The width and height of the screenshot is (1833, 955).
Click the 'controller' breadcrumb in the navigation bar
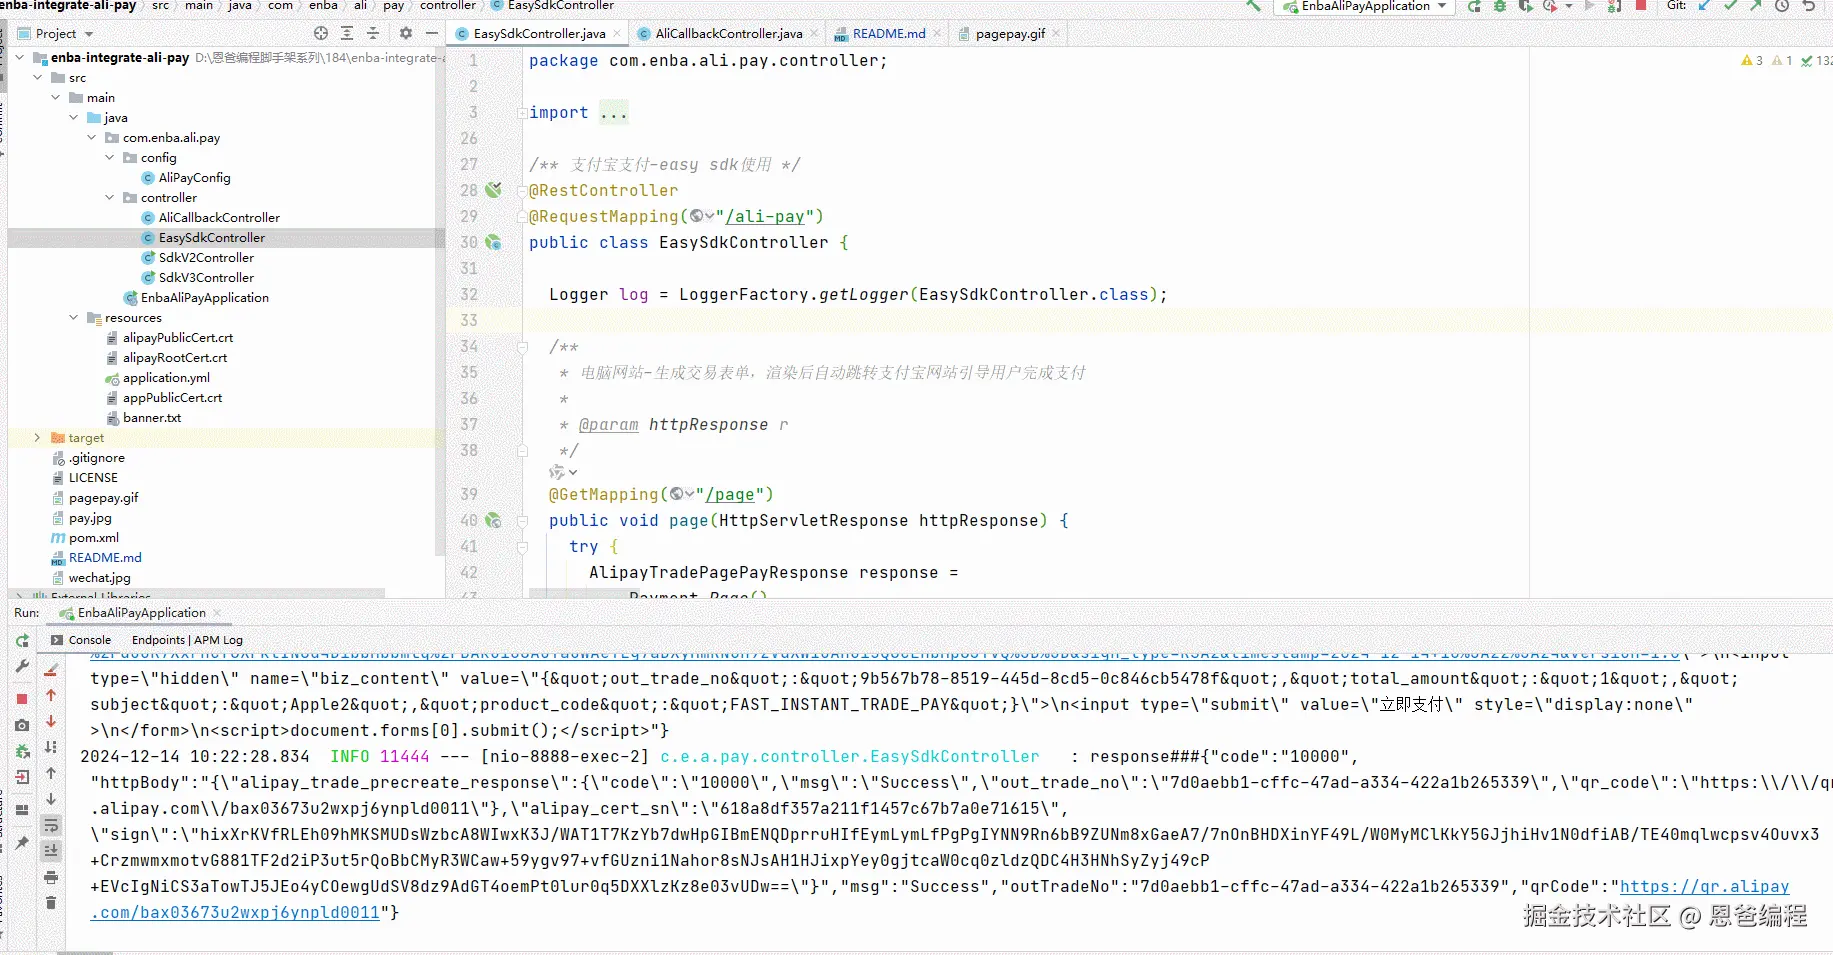click(x=447, y=5)
